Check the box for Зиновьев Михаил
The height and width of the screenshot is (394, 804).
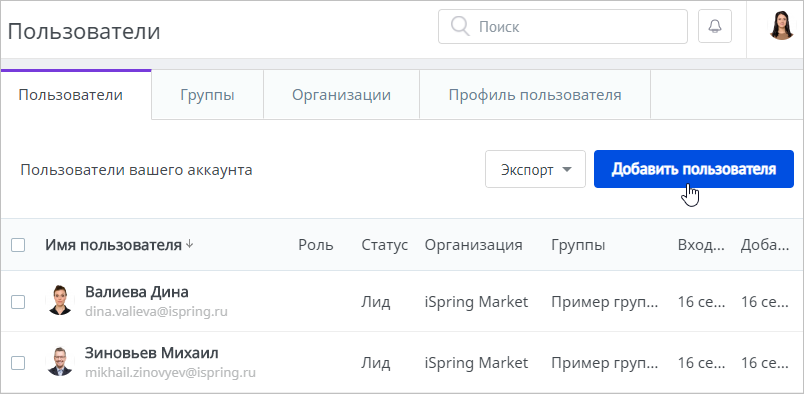[x=18, y=363]
